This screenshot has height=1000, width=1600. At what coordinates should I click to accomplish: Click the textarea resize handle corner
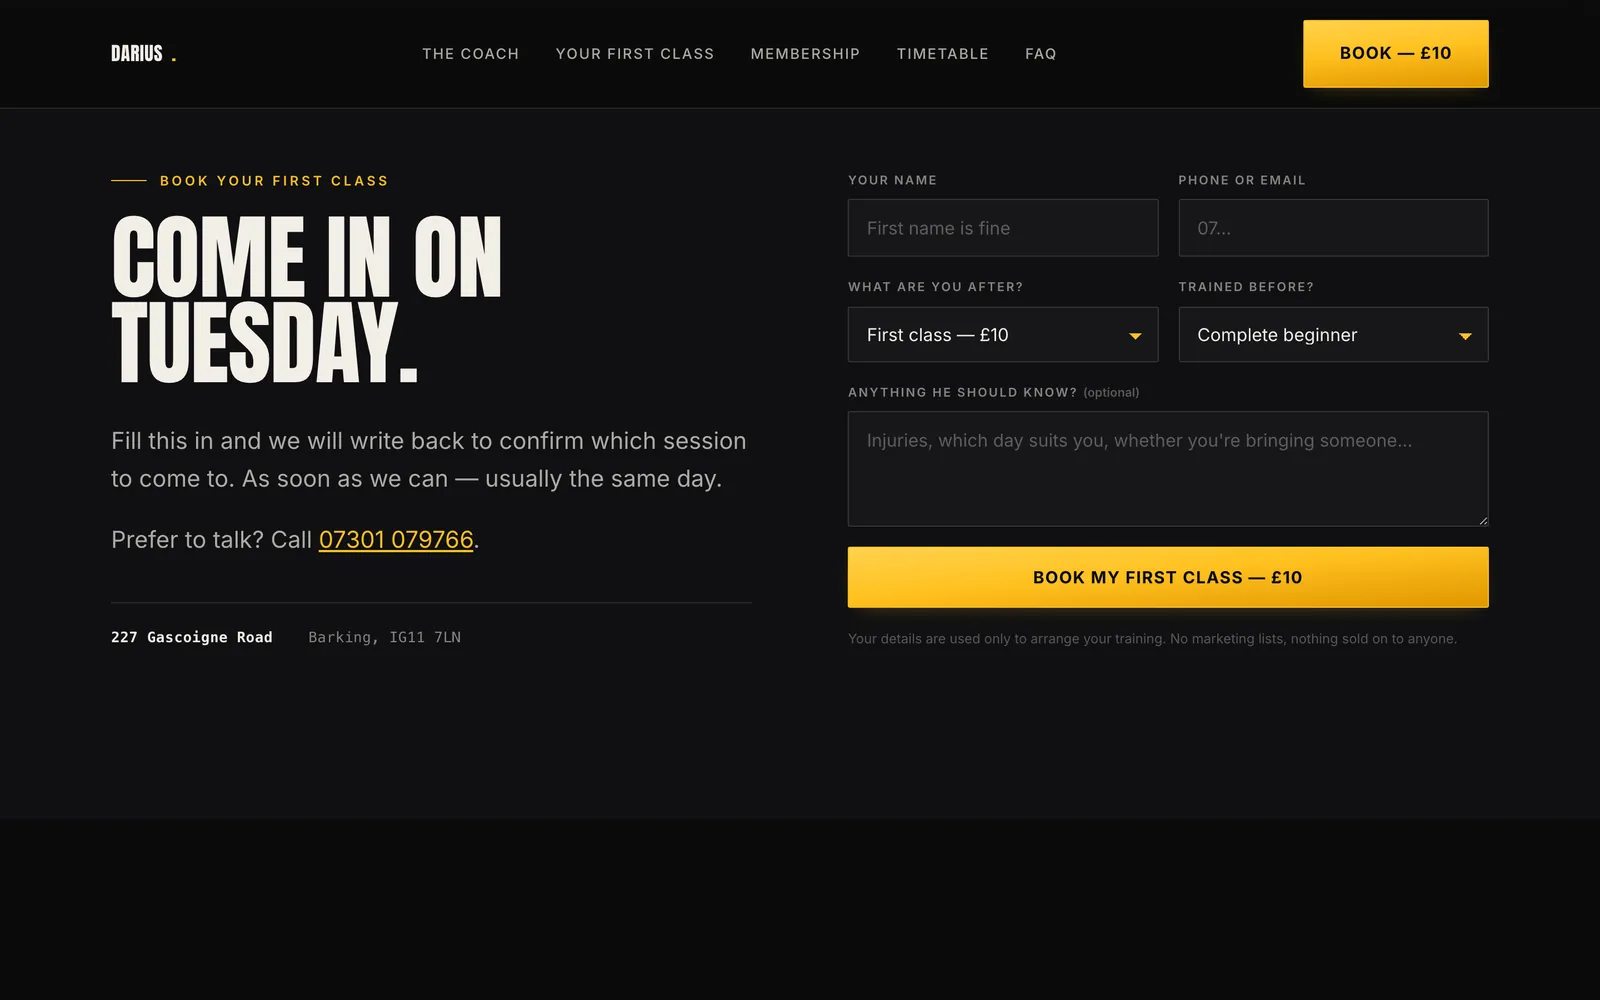pyautogui.click(x=1483, y=520)
